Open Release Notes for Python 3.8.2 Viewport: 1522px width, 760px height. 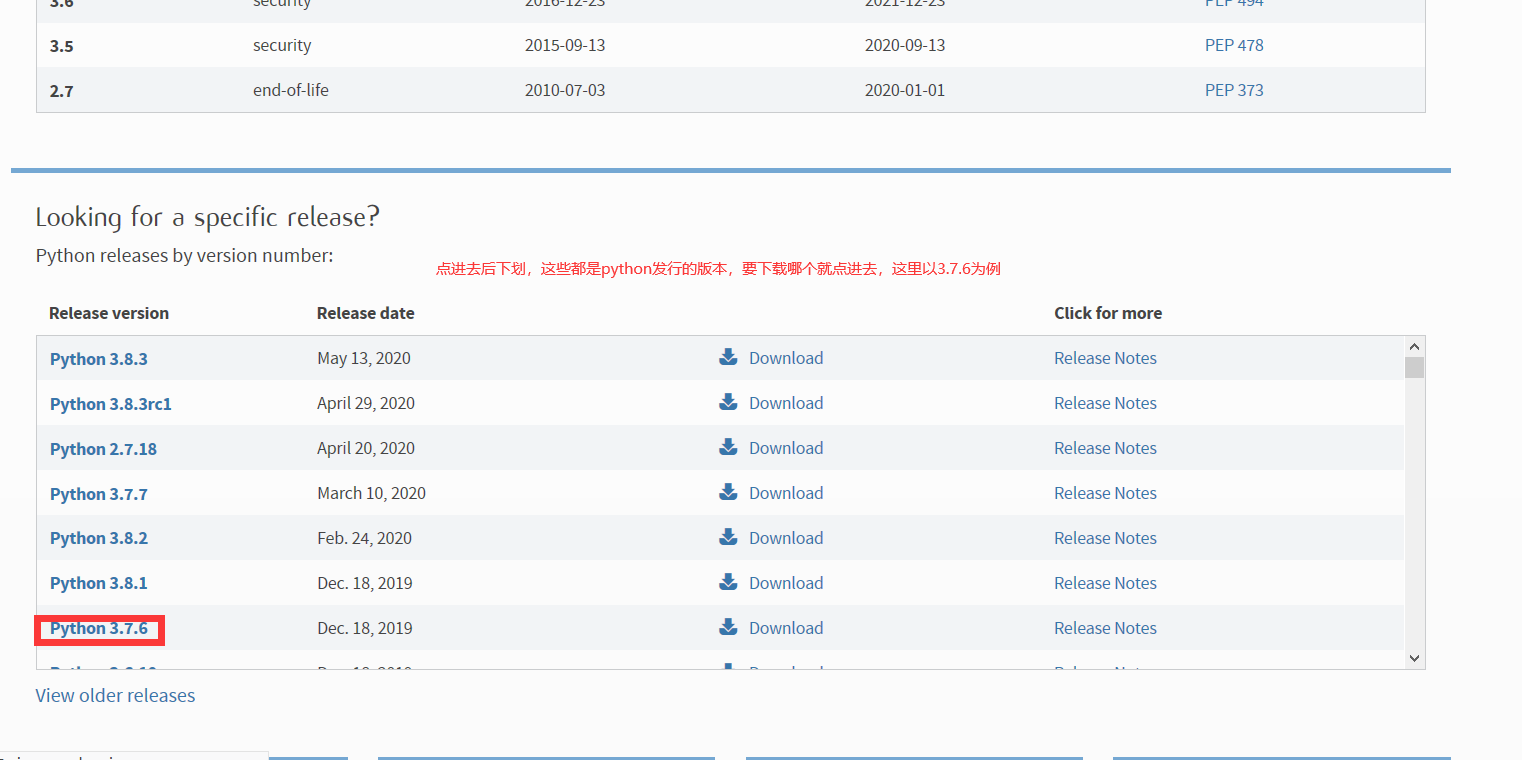(x=1105, y=538)
